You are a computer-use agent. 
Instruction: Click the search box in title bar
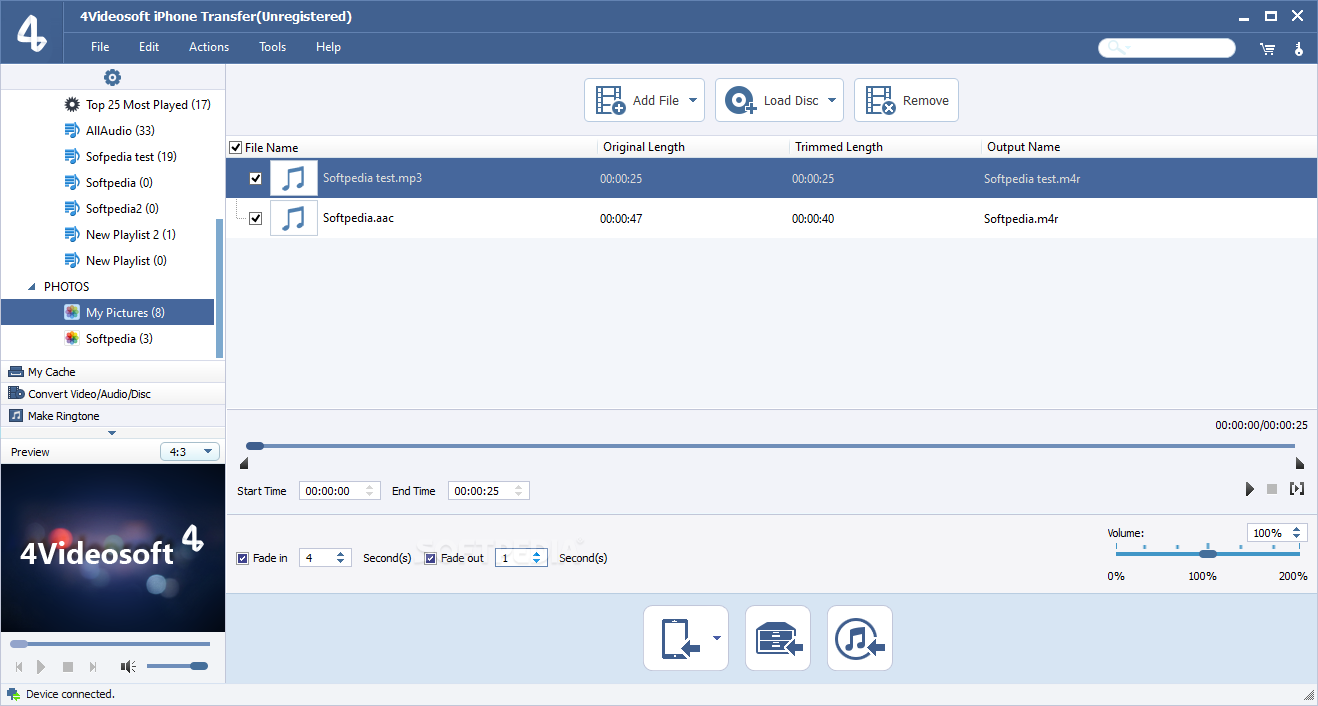click(x=1167, y=48)
